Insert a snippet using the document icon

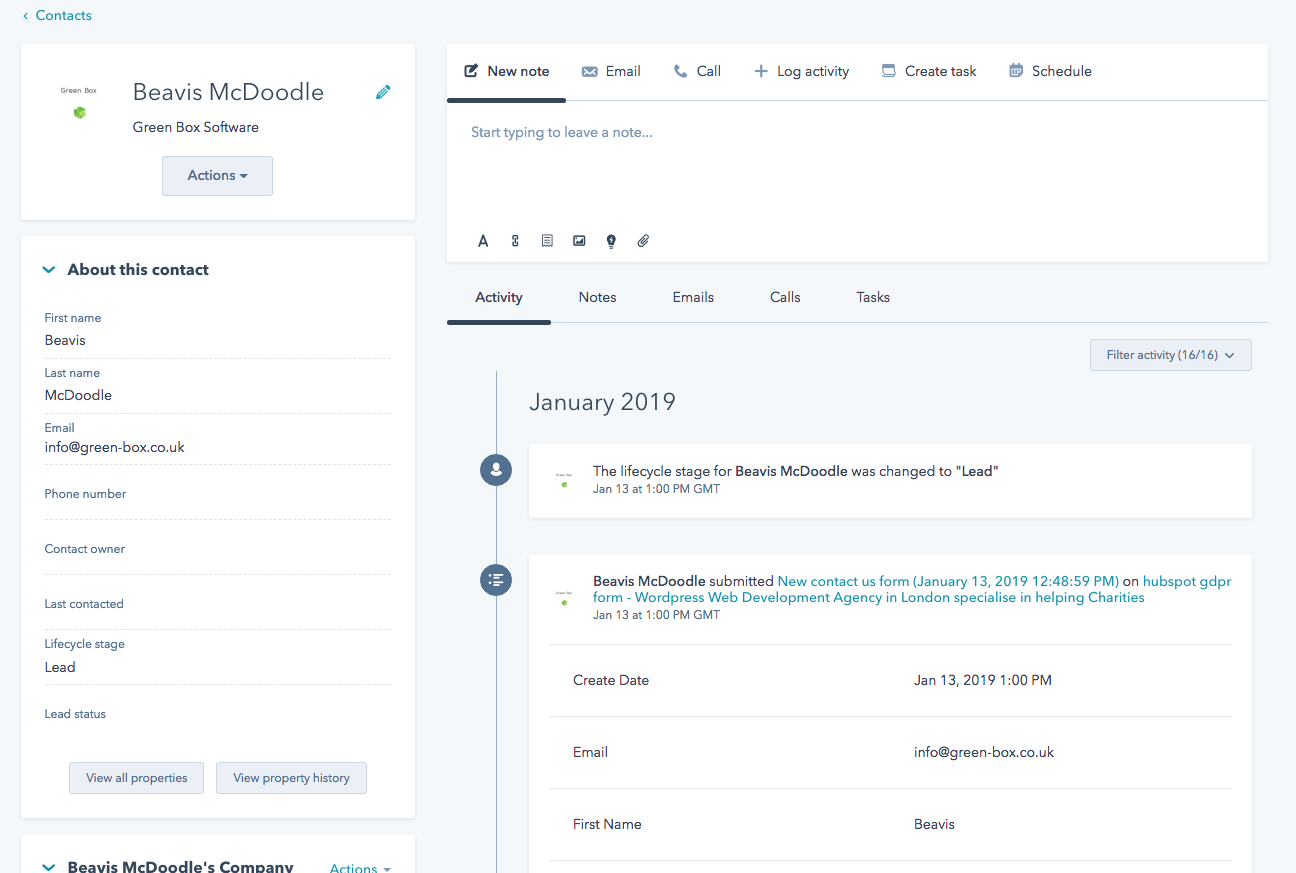pyautogui.click(x=547, y=241)
